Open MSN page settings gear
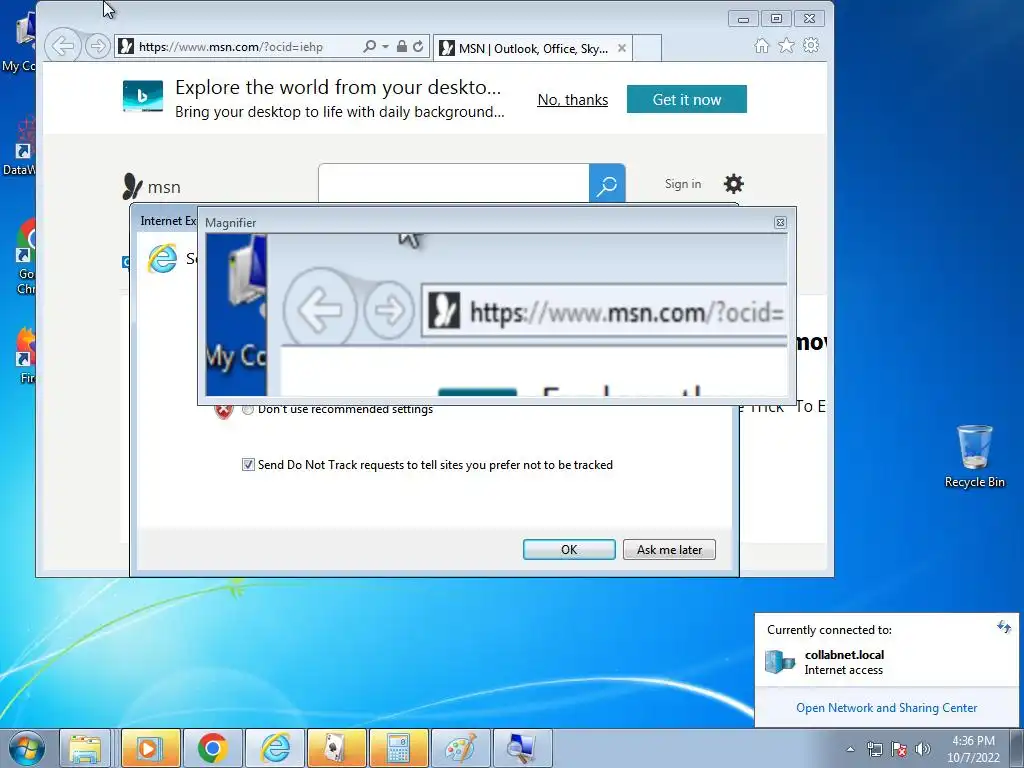Screen dimensions: 1024x768 coord(733,184)
